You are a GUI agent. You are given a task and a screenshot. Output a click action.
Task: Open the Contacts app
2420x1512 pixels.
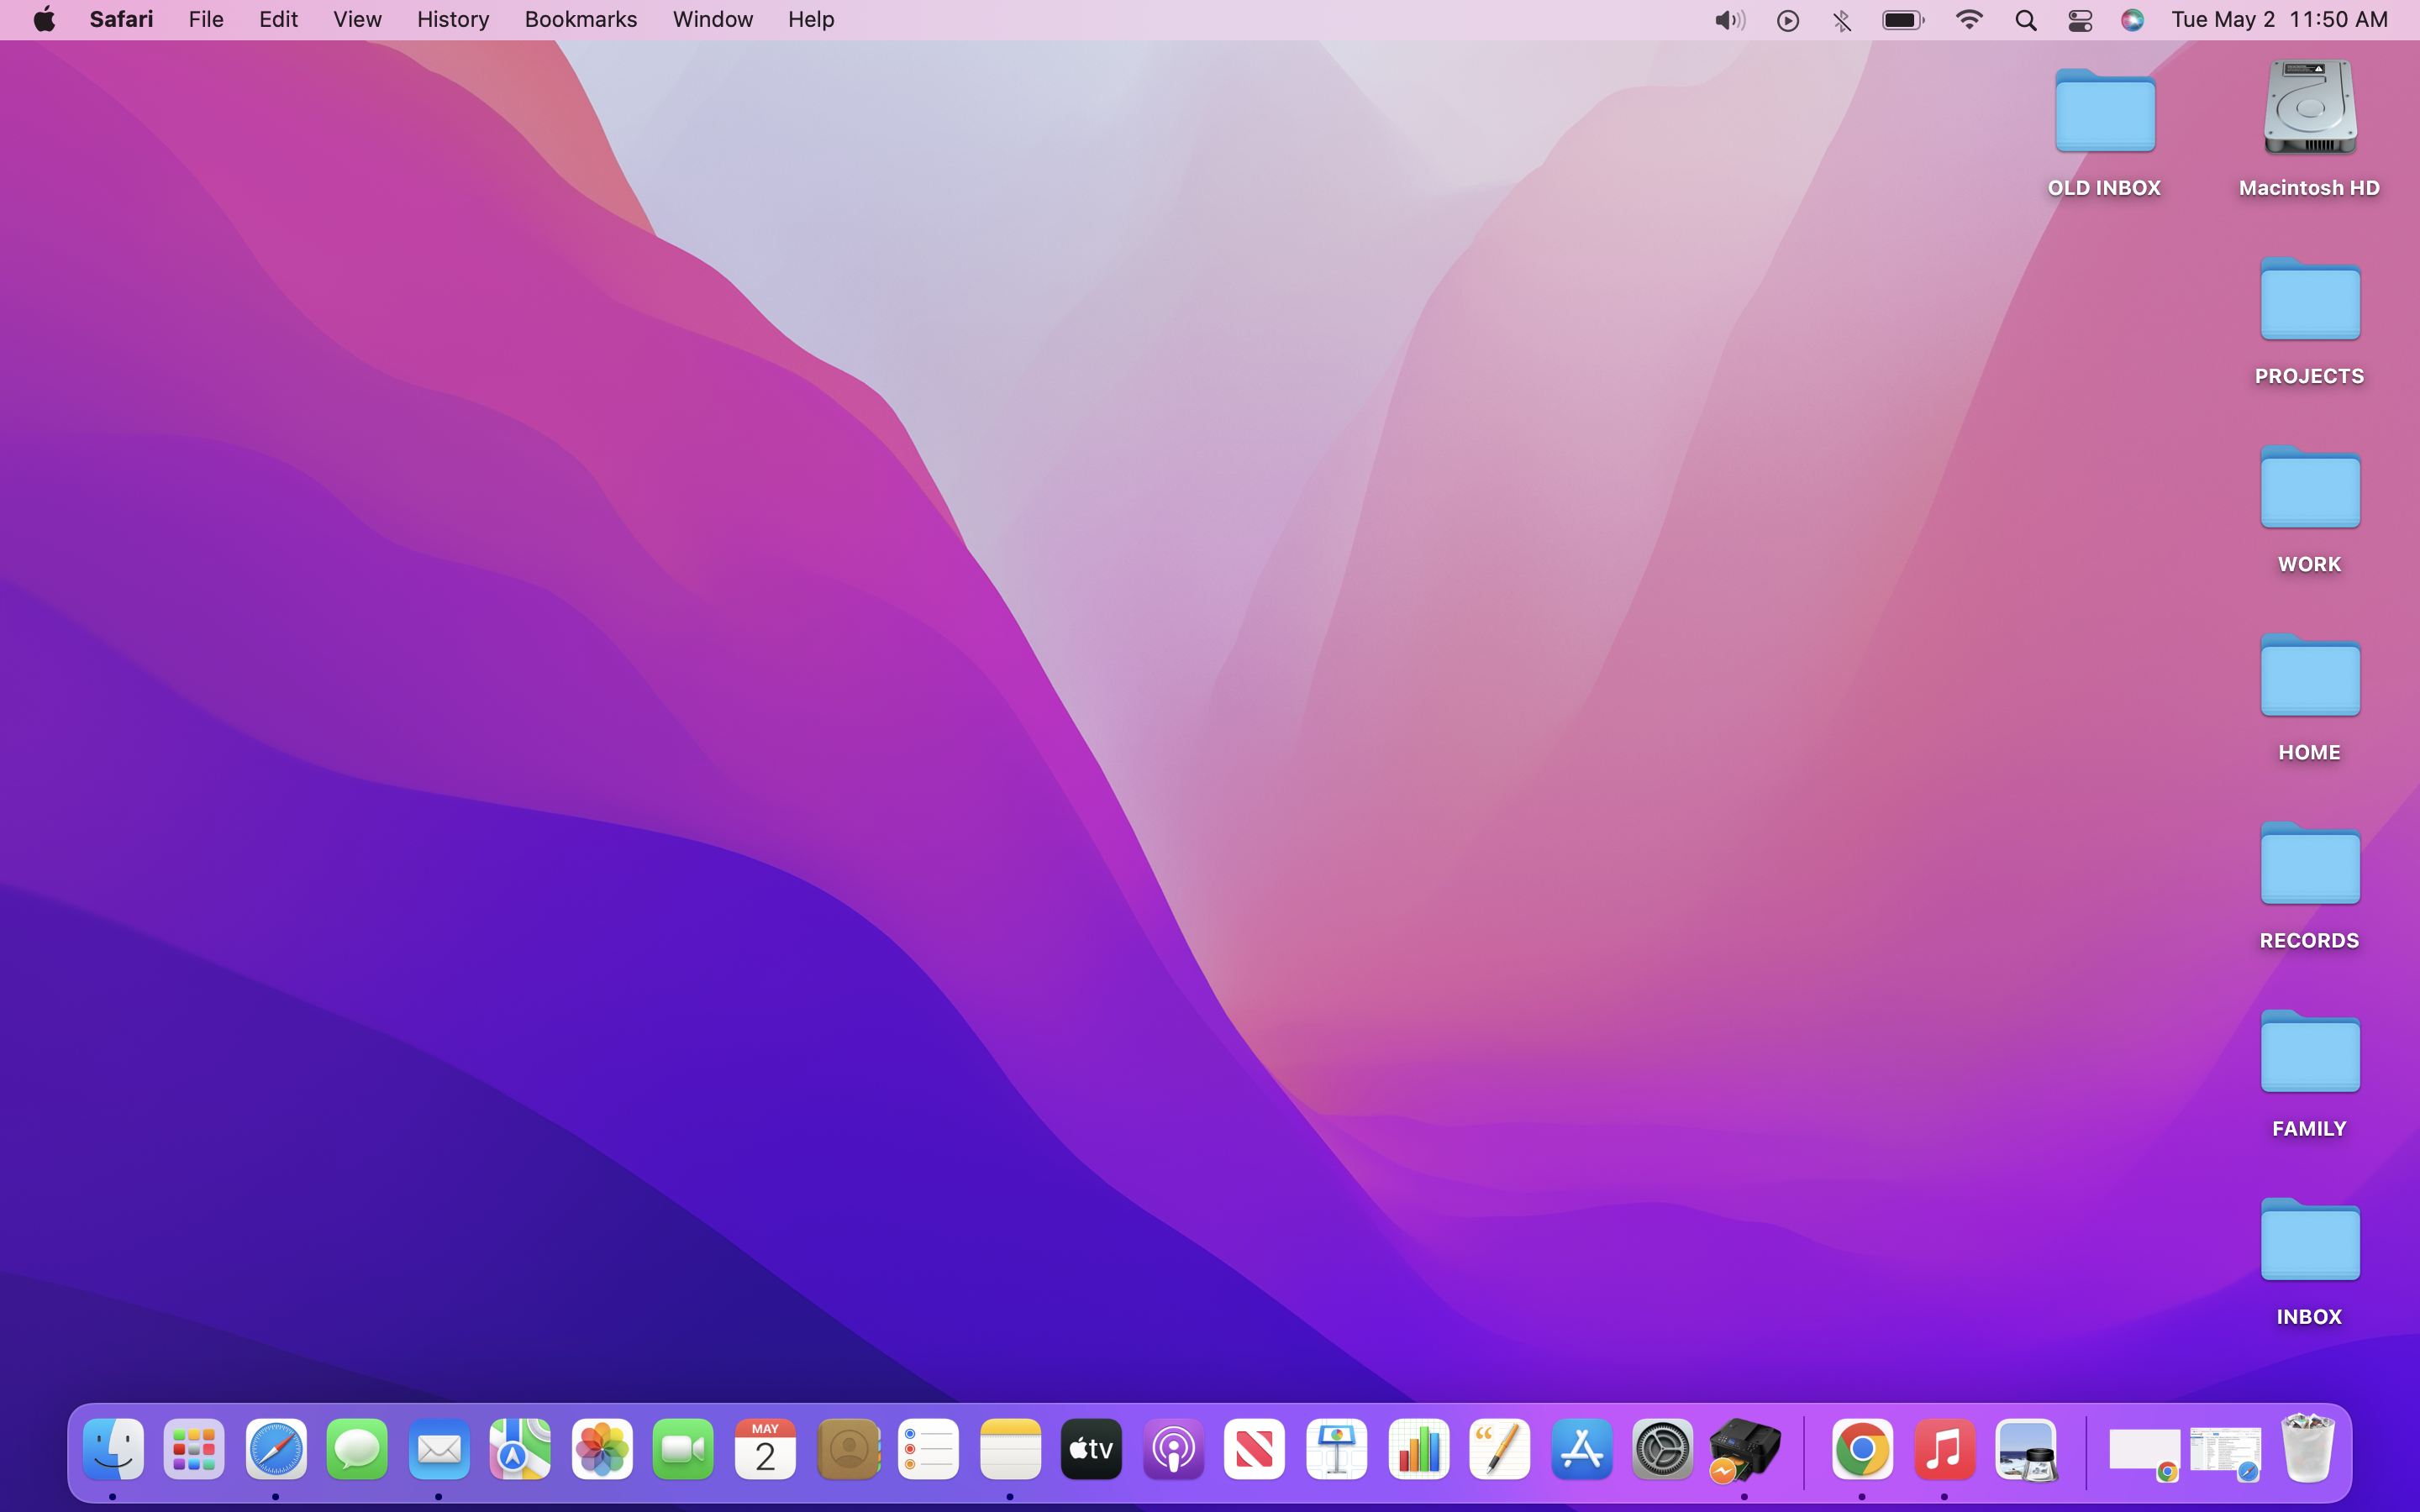[848, 1449]
